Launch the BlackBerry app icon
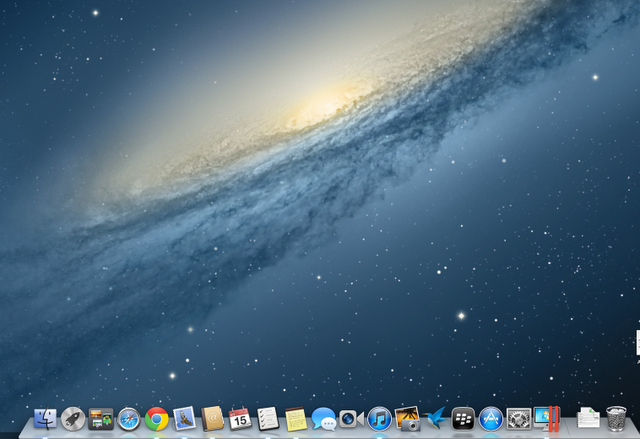Image resolution: width=640 pixels, height=439 pixels. pyautogui.click(x=463, y=419)
